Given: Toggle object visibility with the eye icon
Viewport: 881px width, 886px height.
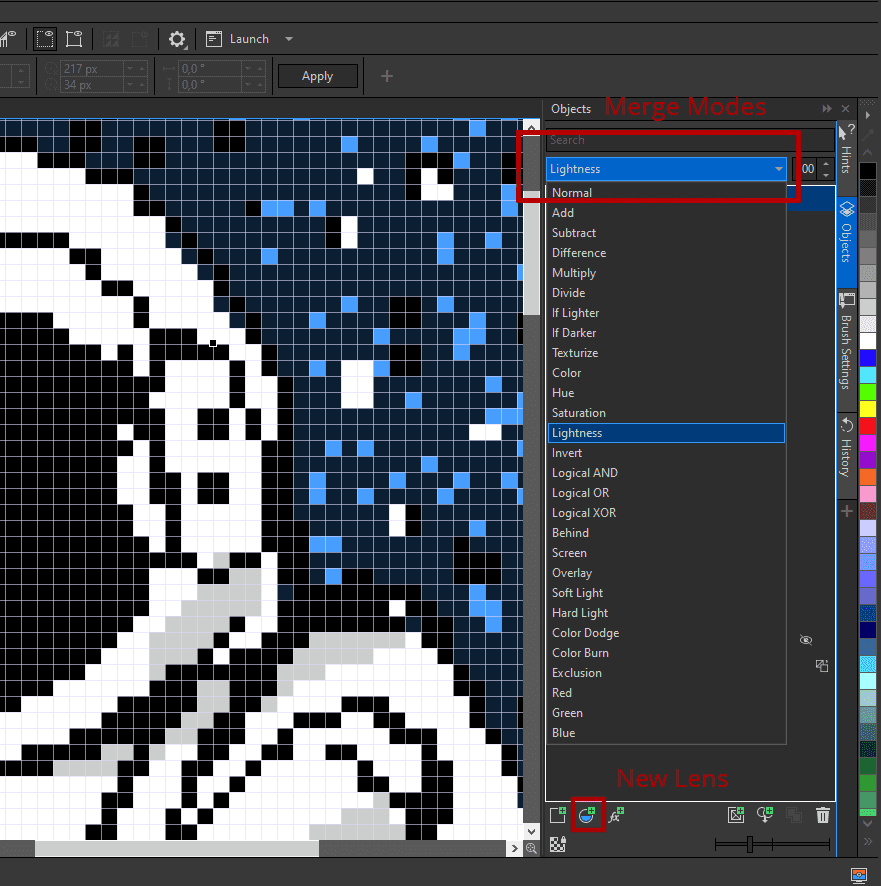Looking at the screenshot, I should [x=806, y=640].
